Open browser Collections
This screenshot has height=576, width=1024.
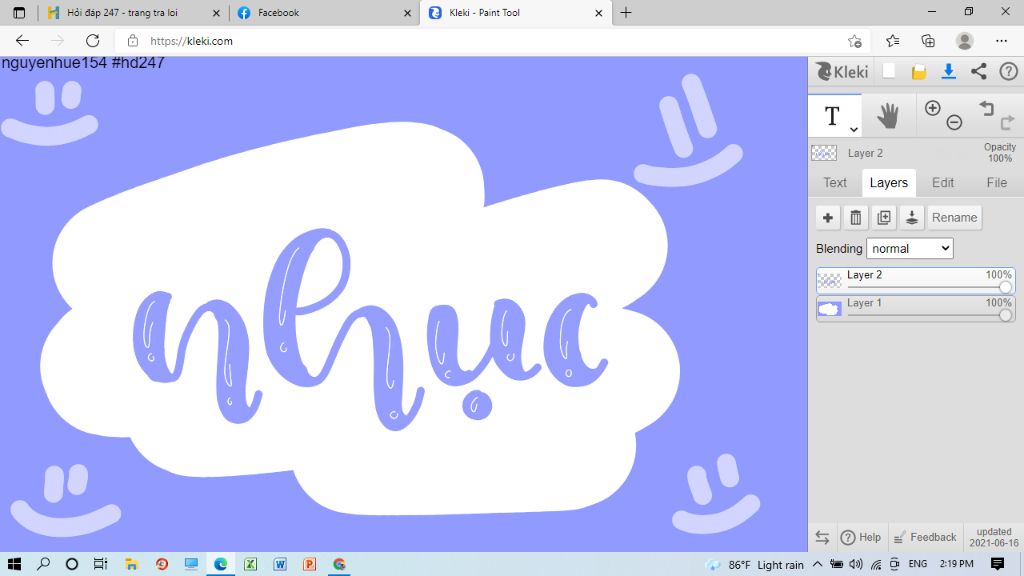(x=928, y=41)
